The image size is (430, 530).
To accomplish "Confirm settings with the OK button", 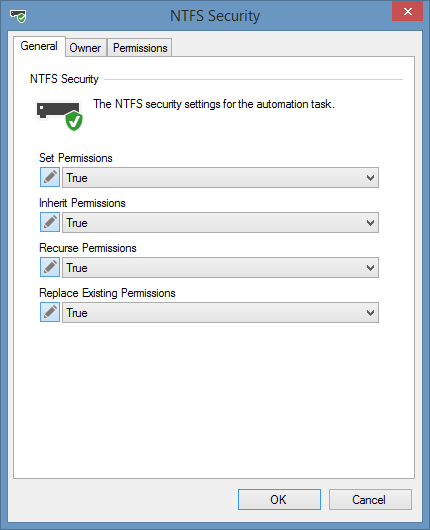I will coord(279,499).
